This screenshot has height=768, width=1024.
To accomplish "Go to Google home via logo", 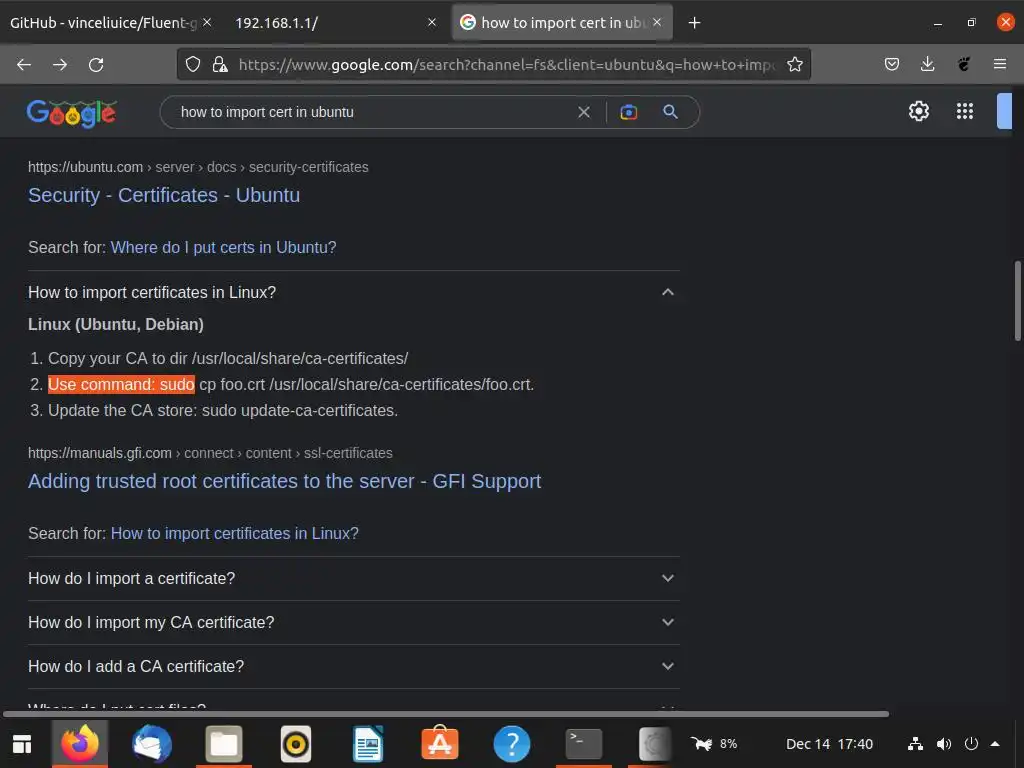I will pyautogui.click(x=72, y=113).
